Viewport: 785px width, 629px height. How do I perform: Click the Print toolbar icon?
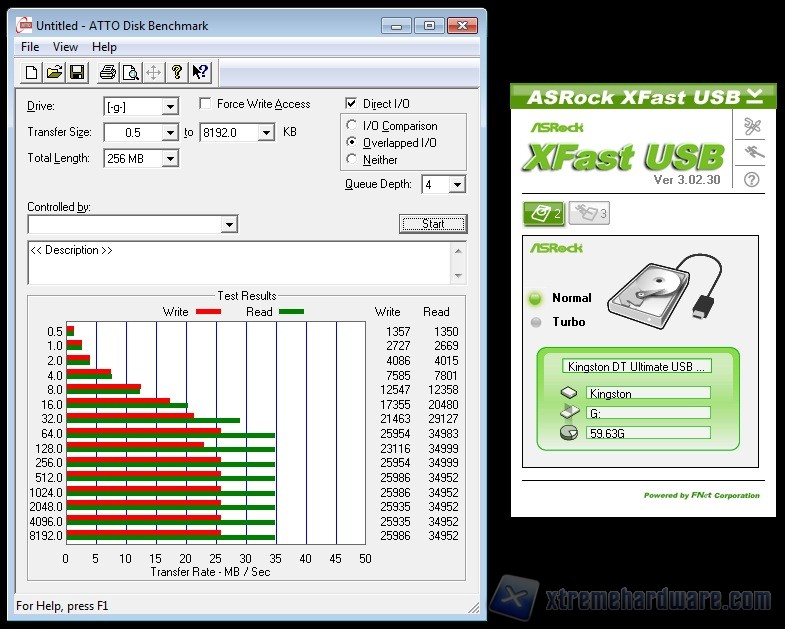point(107,72)
